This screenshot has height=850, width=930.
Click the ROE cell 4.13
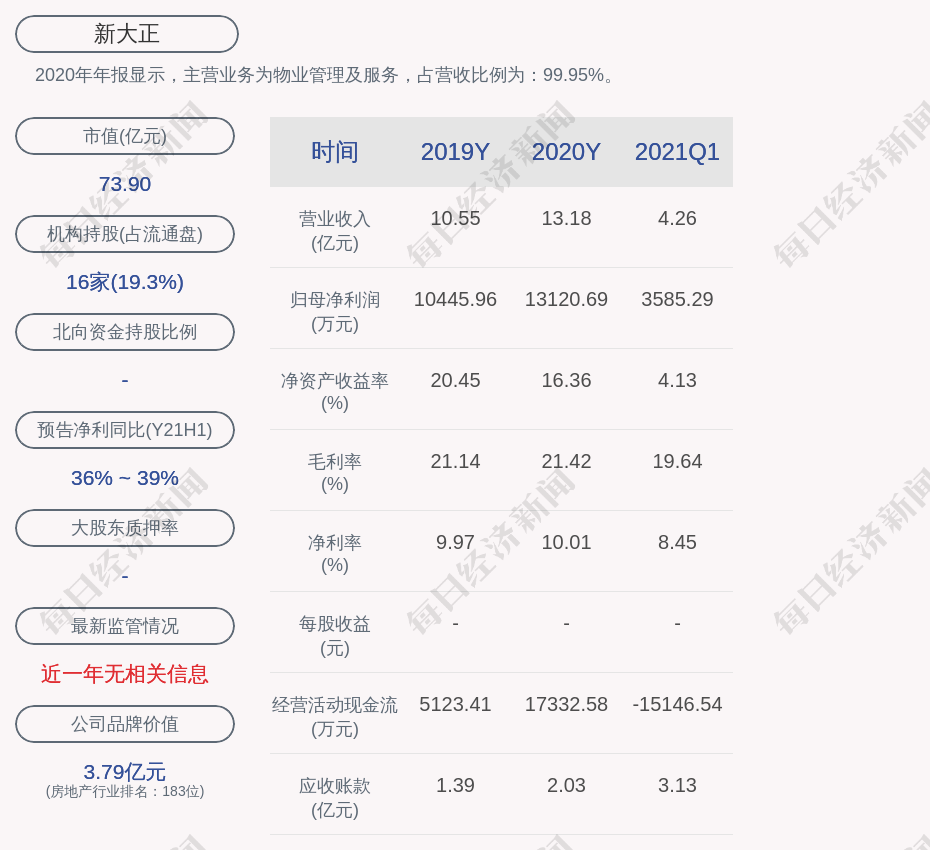(x=677, y=380)
